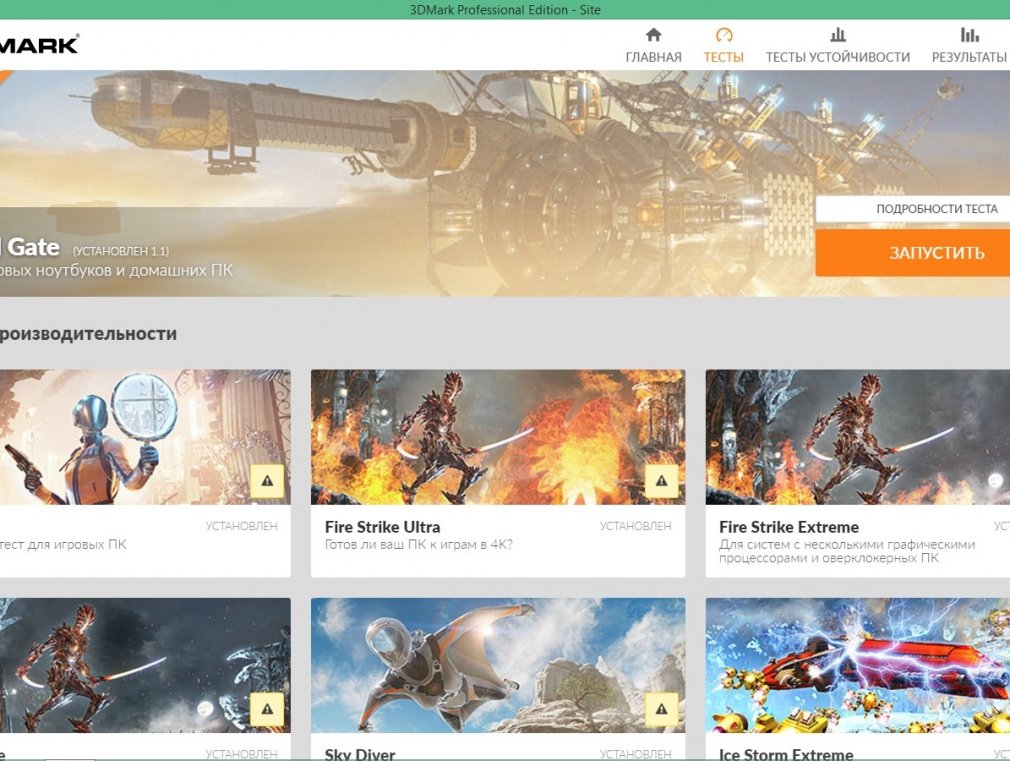This screenshot has height=761, width=1010.
Task: Click the "тест для игровых ПК" description
Action: (x=63, y=544)
